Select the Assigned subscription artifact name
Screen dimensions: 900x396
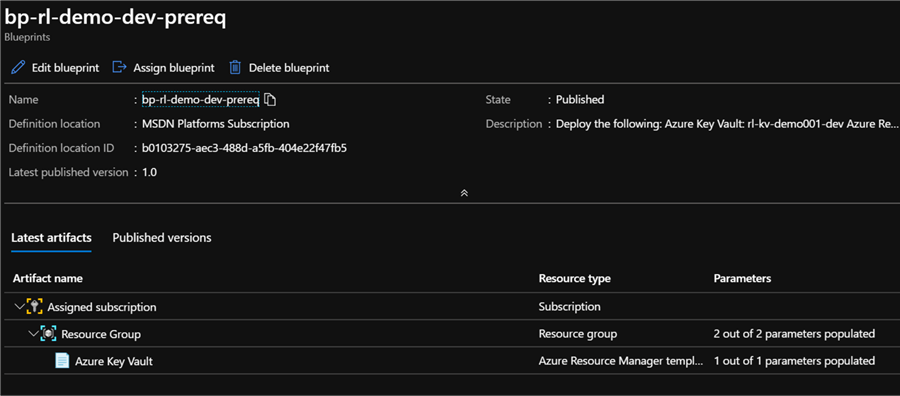point(102,307)
